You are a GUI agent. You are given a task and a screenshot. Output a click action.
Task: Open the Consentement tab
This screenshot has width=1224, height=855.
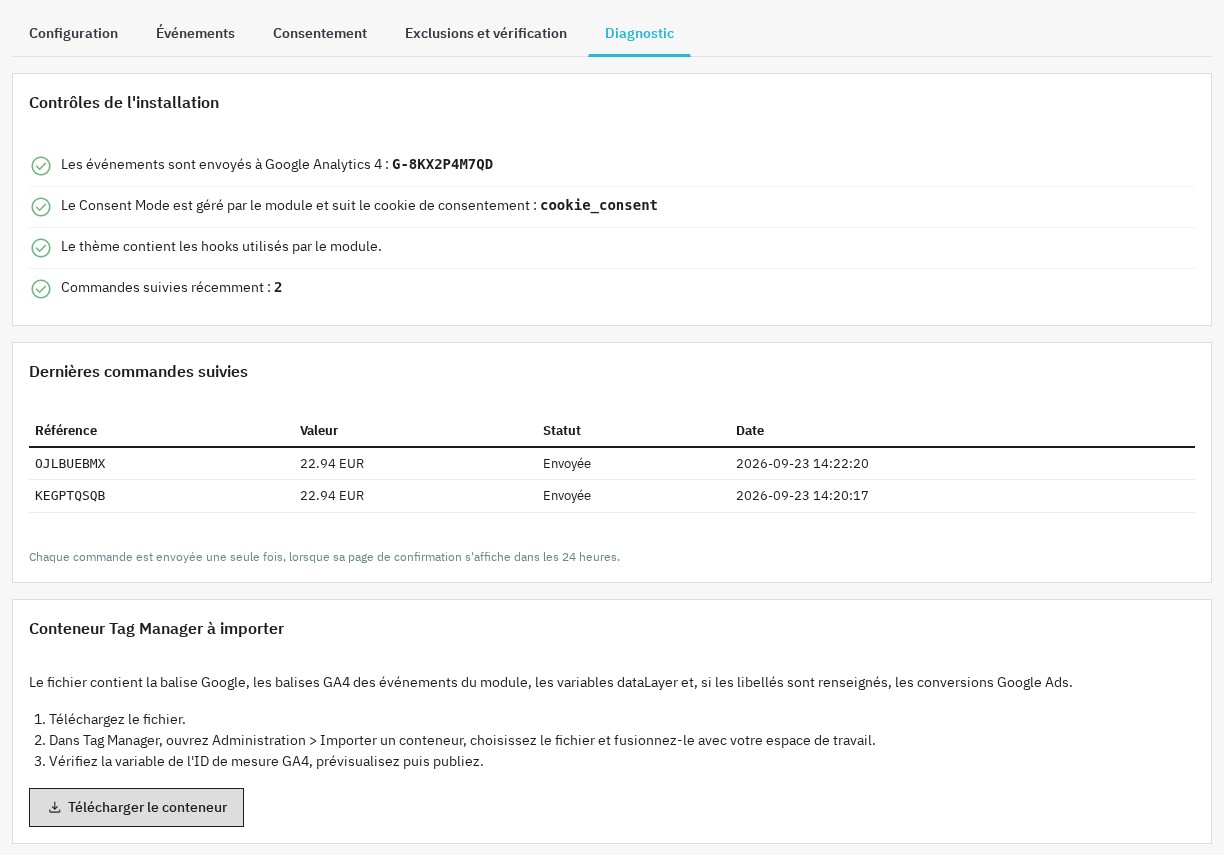click(x=320, y=33)
